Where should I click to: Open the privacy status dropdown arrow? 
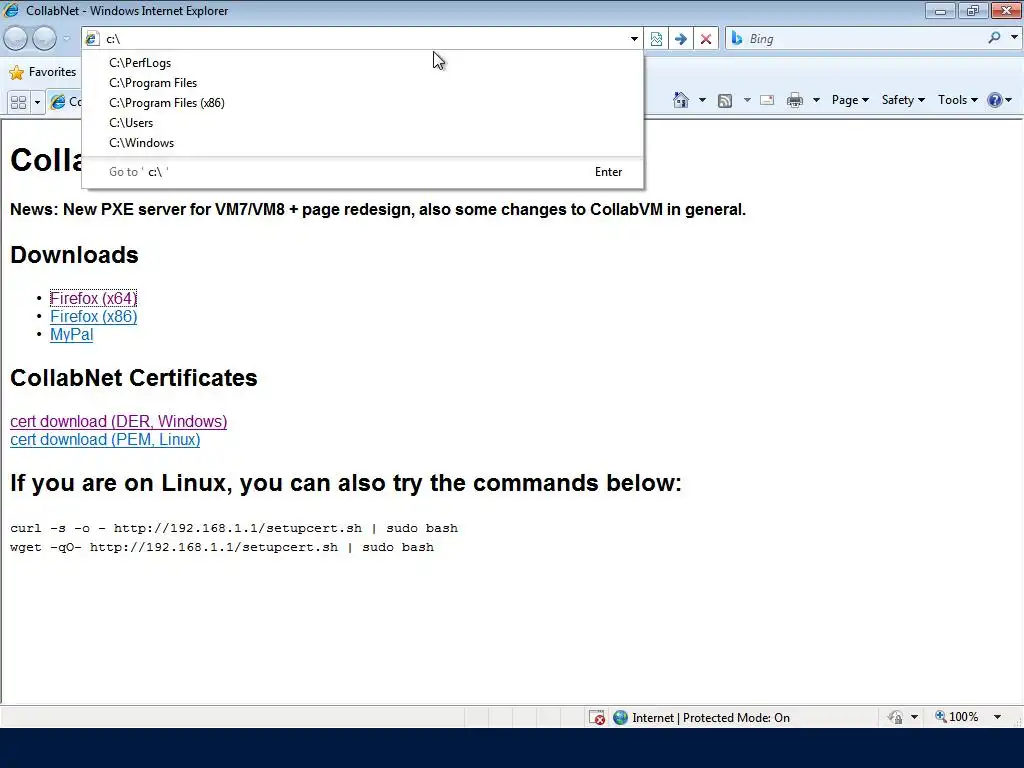click(x=914, y=717)
